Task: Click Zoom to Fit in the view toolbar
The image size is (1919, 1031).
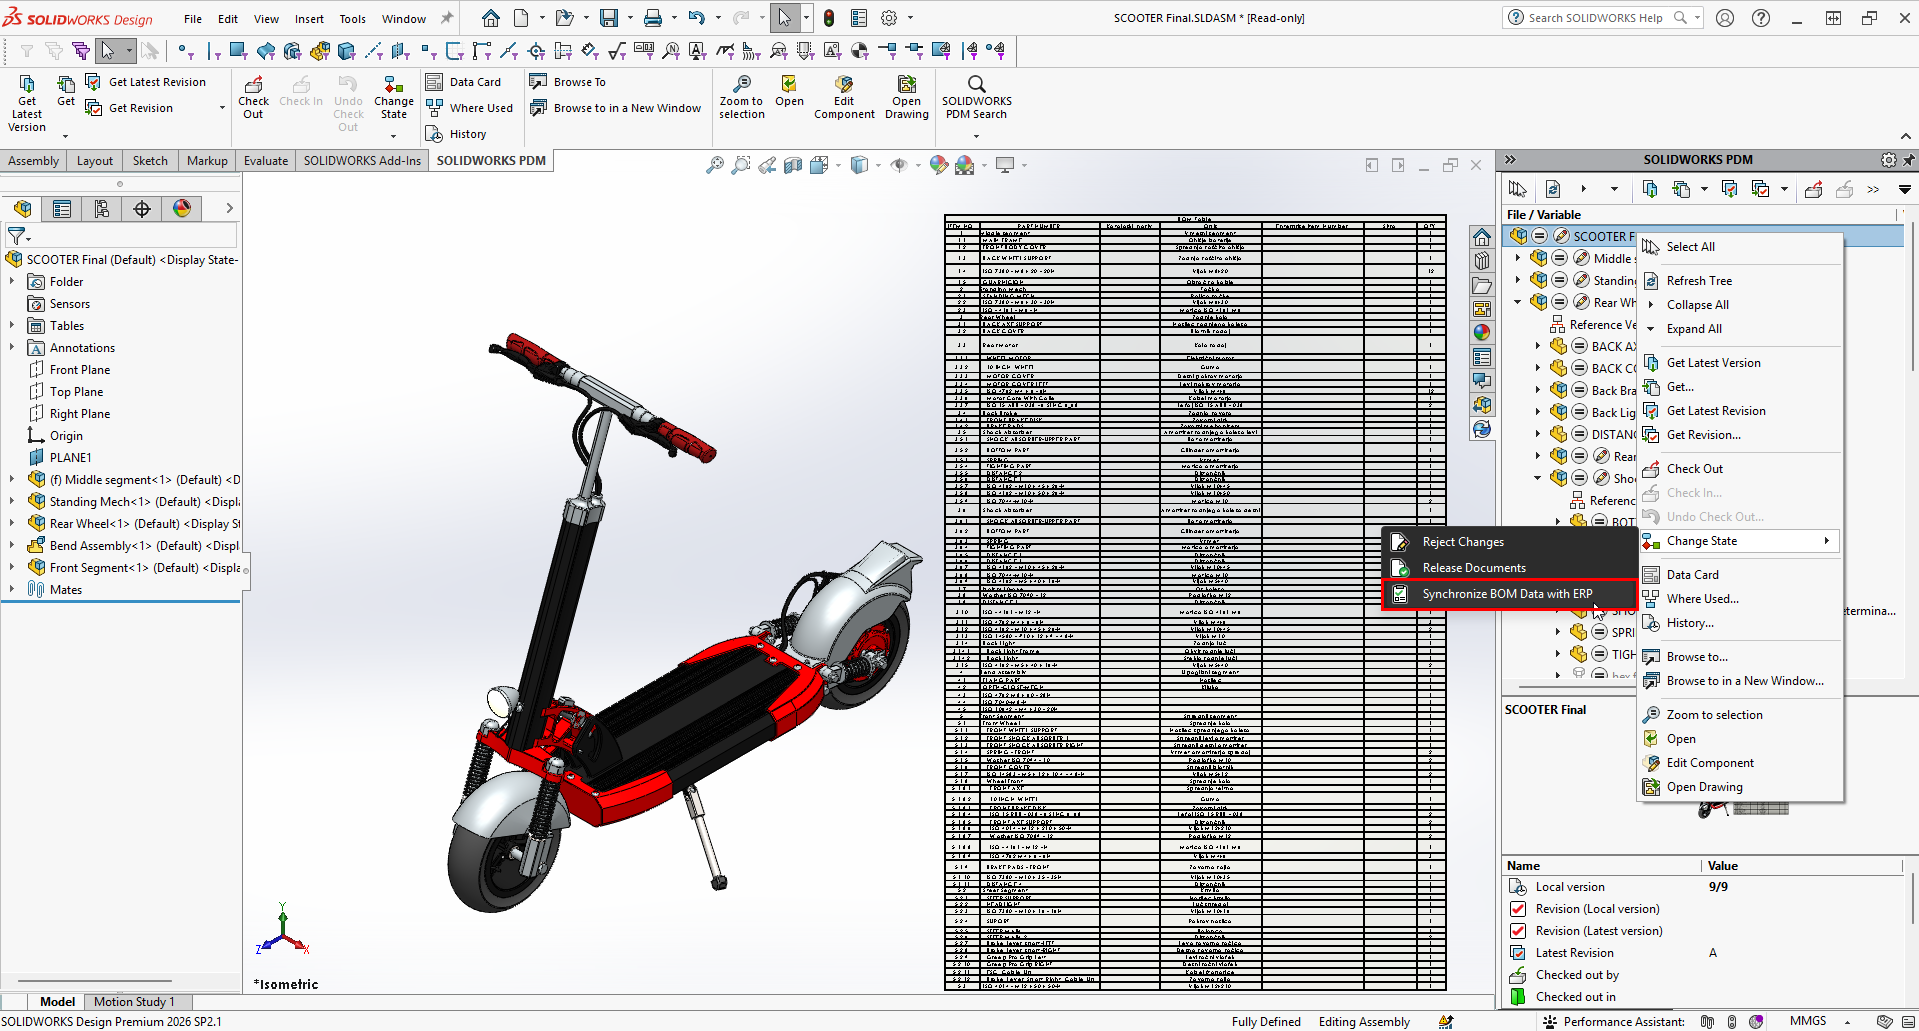Action: tap(715, 165)
